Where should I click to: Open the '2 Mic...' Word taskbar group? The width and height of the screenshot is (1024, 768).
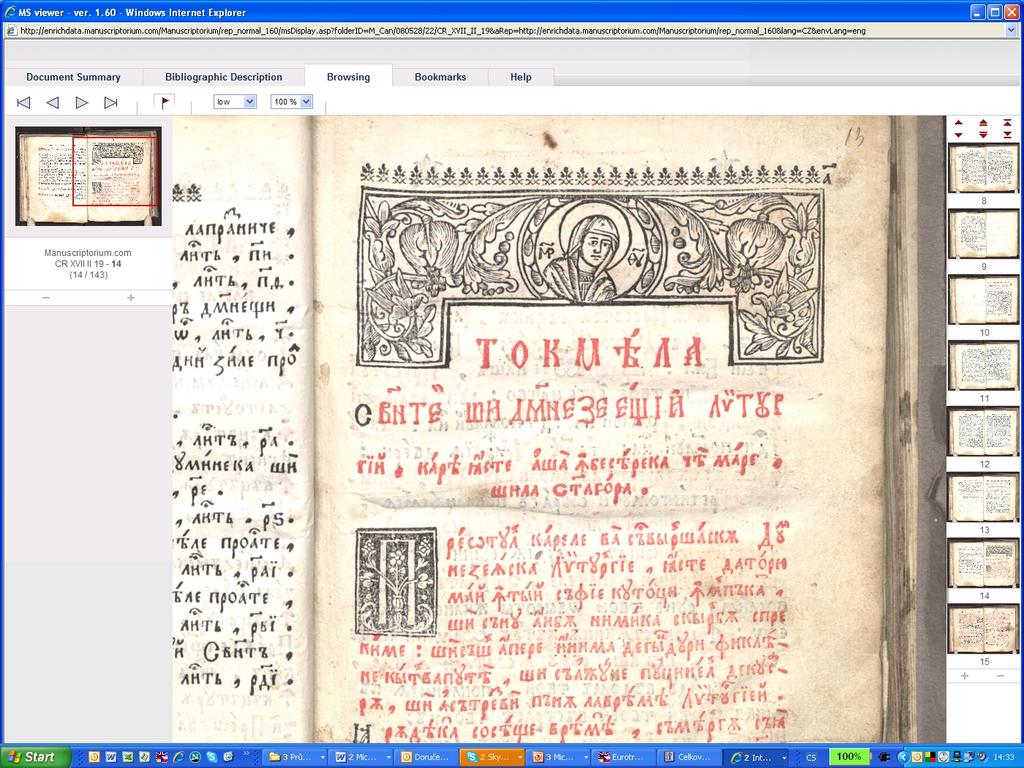coord(361,757)
